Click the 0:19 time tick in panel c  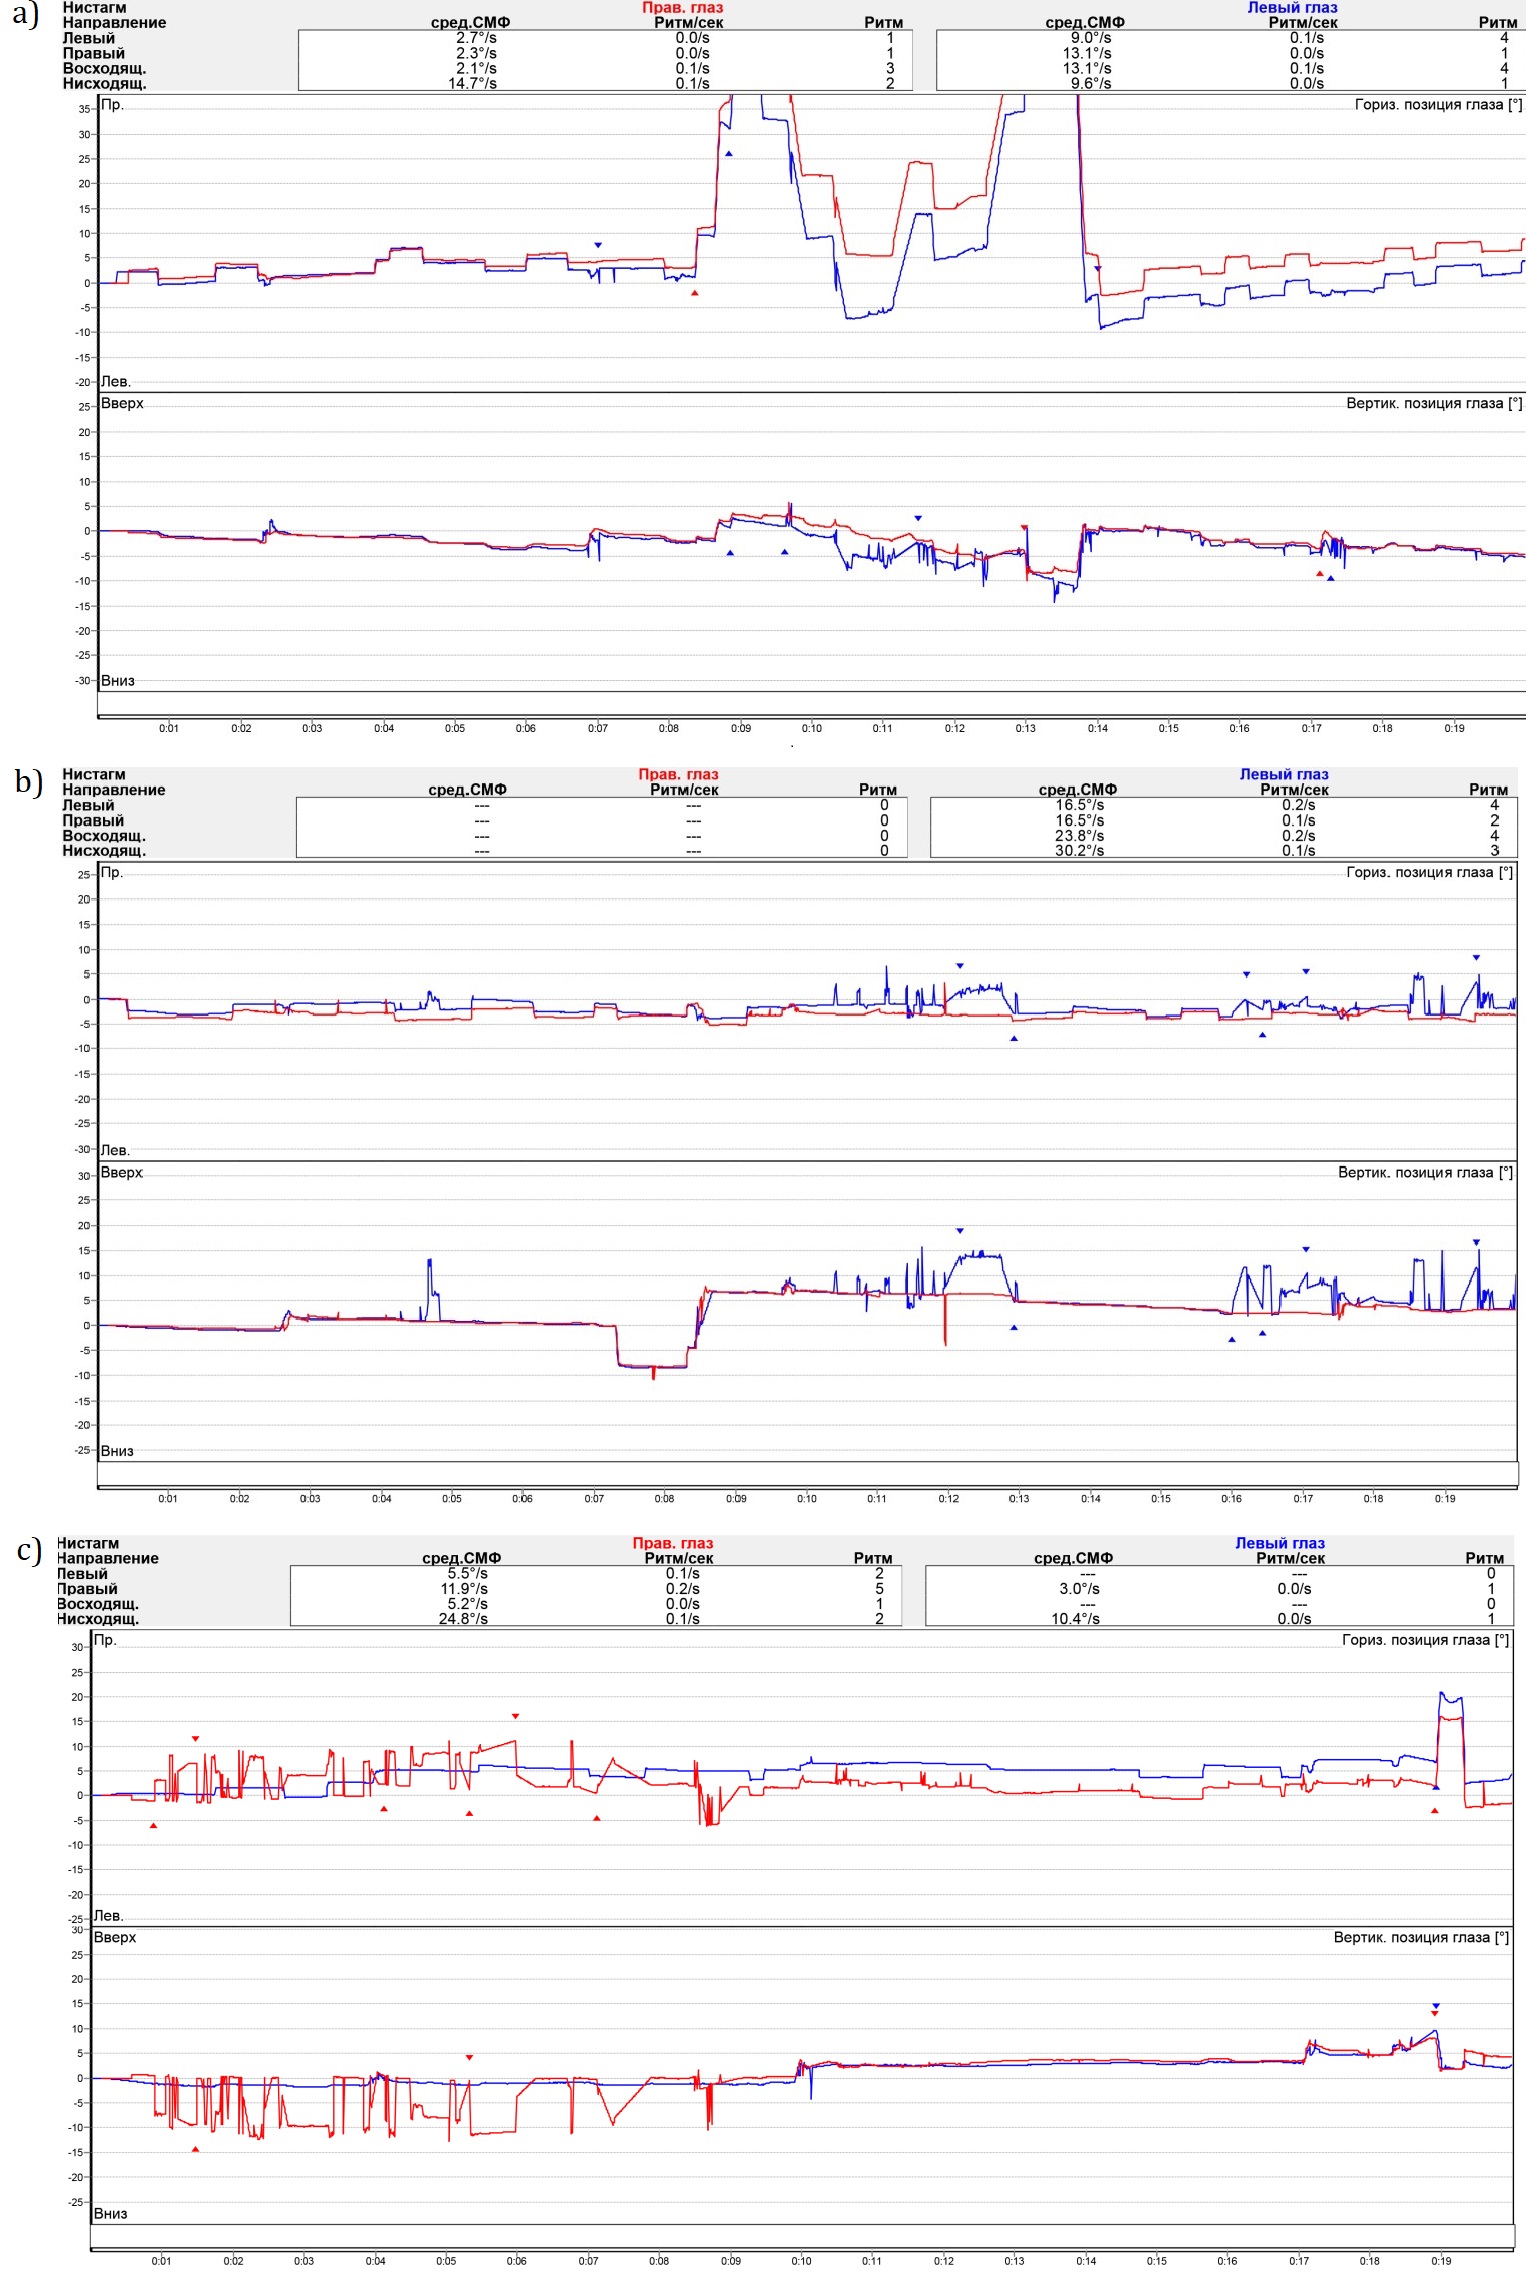click(1440, 2260)
